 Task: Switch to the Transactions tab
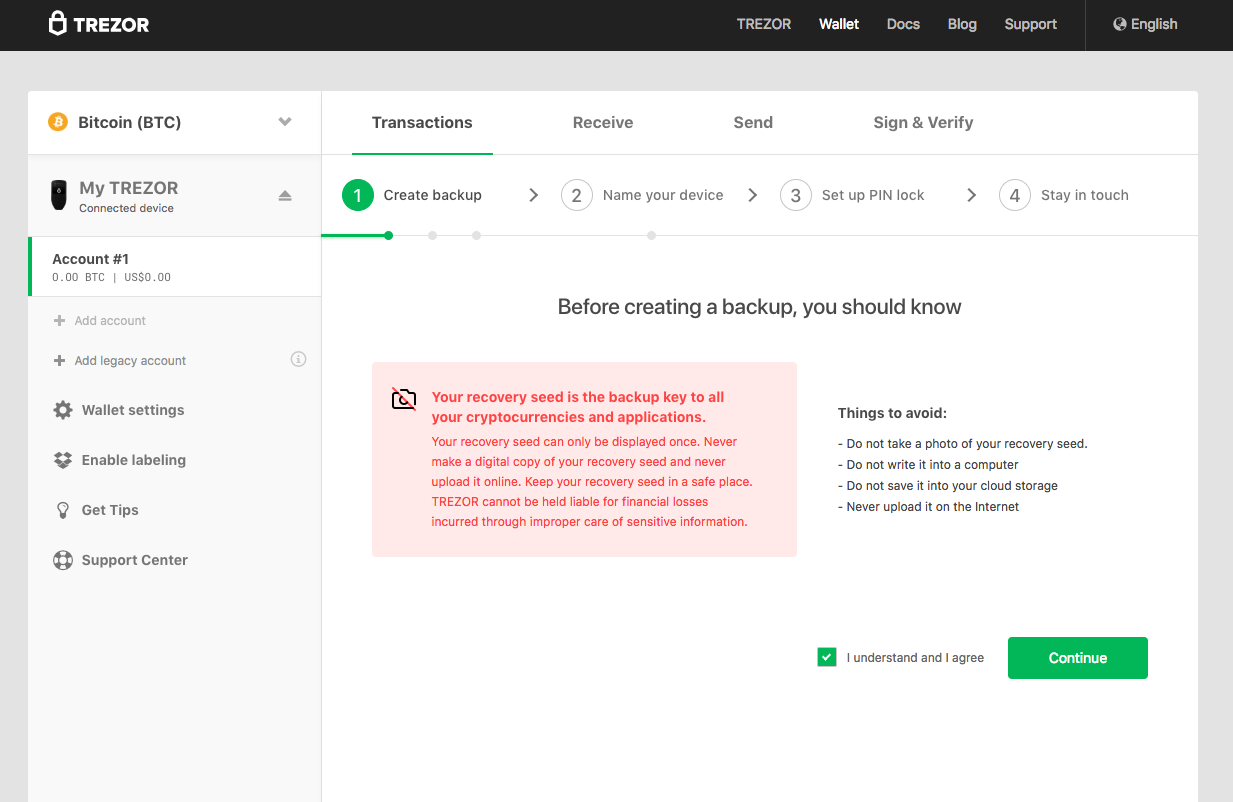click(422, 122)
